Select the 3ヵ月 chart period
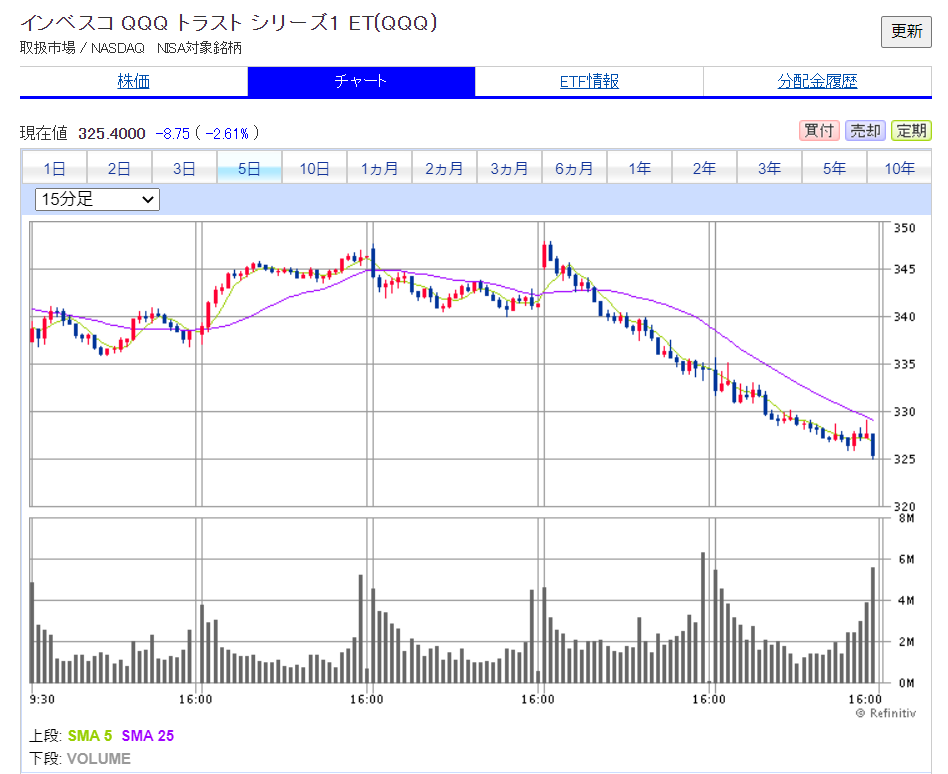948x774 pixels. tap(509, 168)
